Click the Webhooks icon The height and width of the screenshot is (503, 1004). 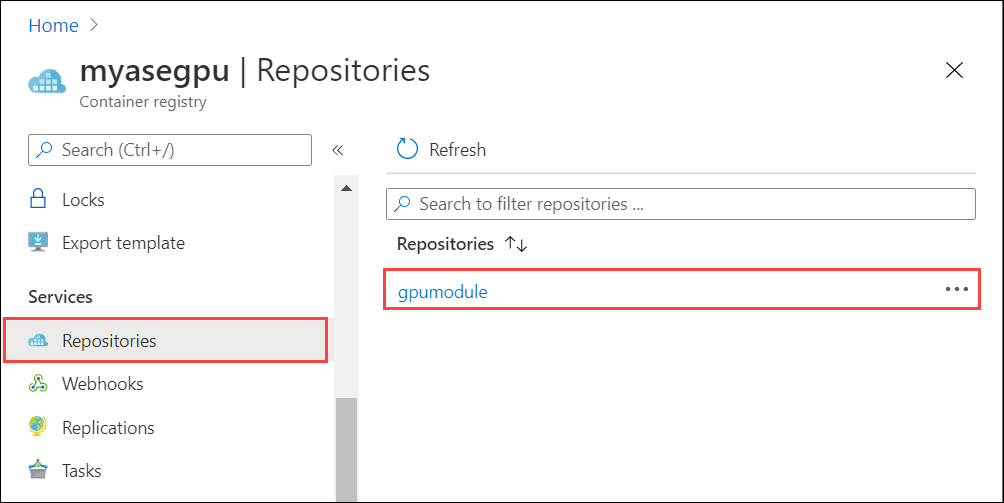(x=39, y=384)
